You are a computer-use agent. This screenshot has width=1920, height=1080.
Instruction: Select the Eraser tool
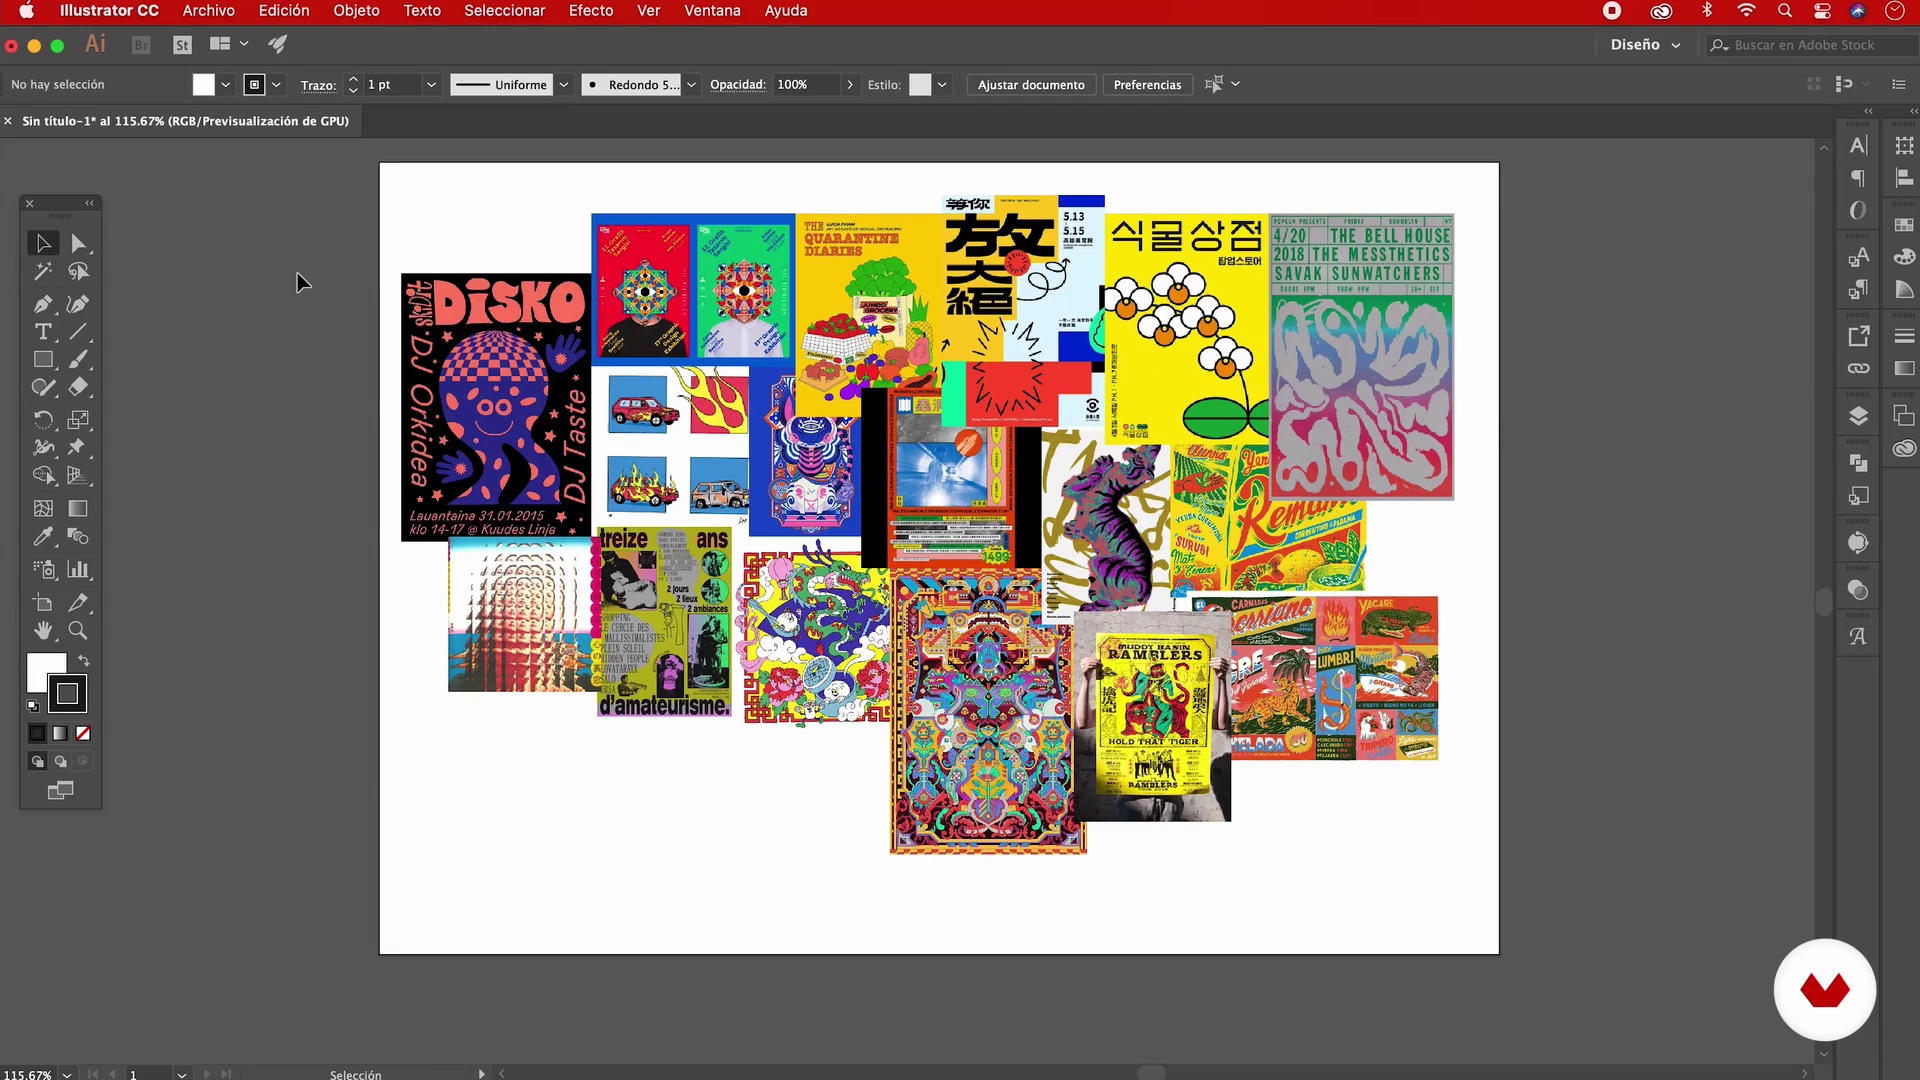tap(78, 387)
